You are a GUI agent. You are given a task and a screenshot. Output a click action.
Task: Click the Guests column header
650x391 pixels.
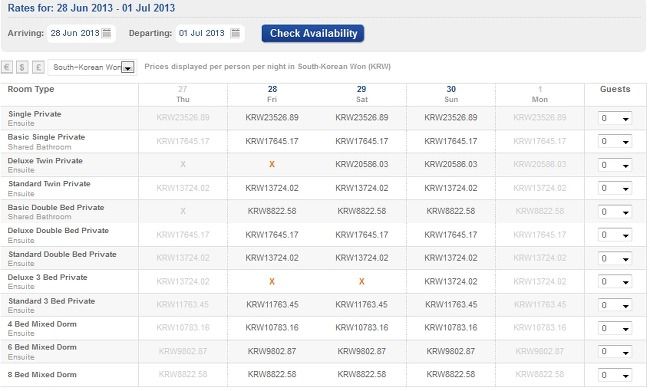click(615, 89)
